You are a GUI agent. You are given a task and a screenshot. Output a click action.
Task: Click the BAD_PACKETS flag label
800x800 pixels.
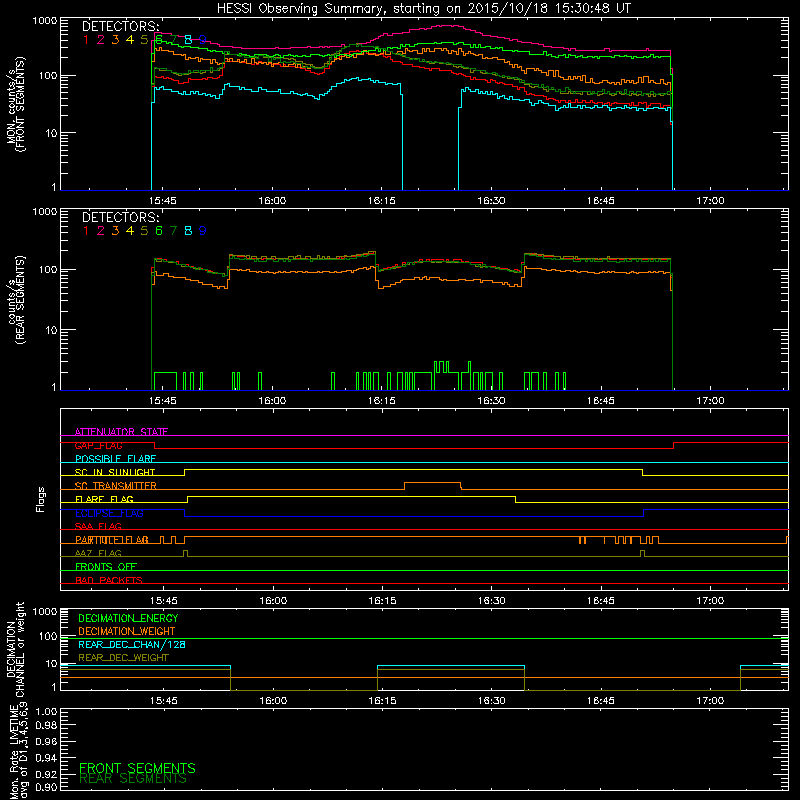(109, 580)
